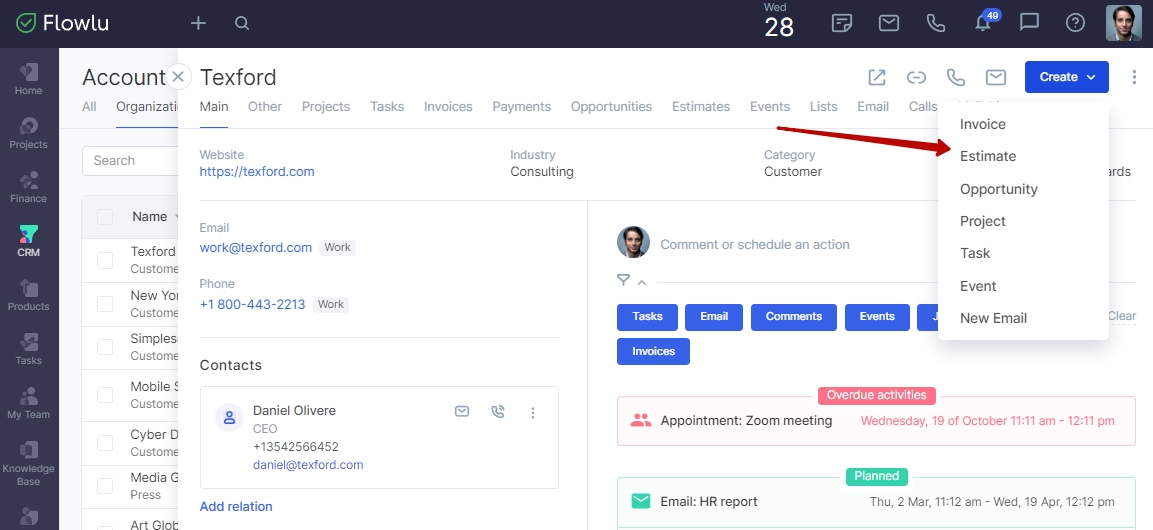
Task: Clear the activity filters
Action: coord(1121,316)
